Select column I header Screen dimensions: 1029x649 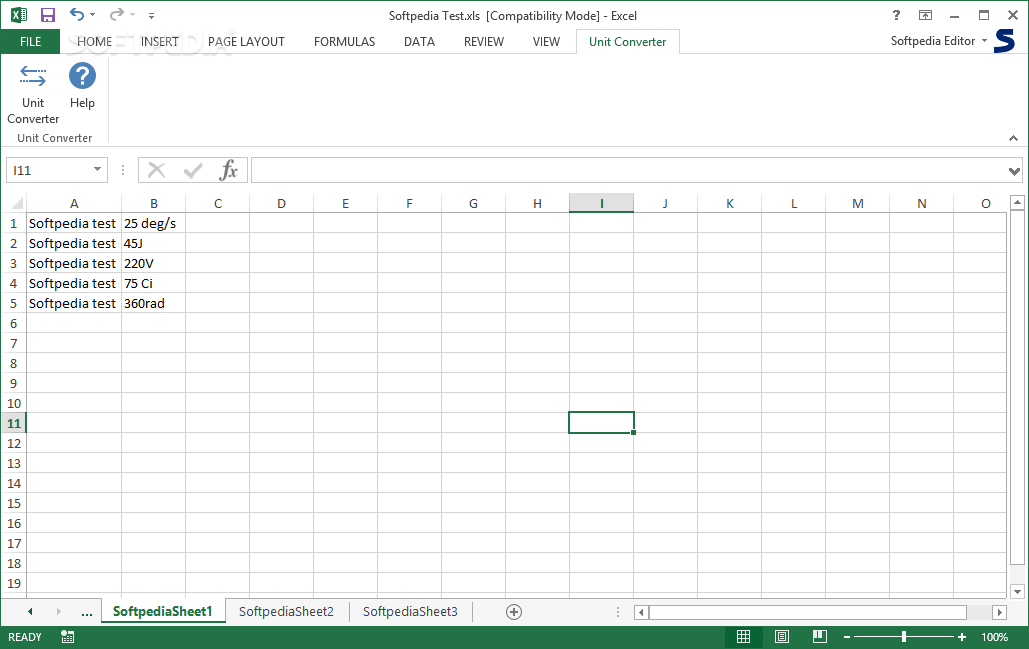[x=601, y=203]
